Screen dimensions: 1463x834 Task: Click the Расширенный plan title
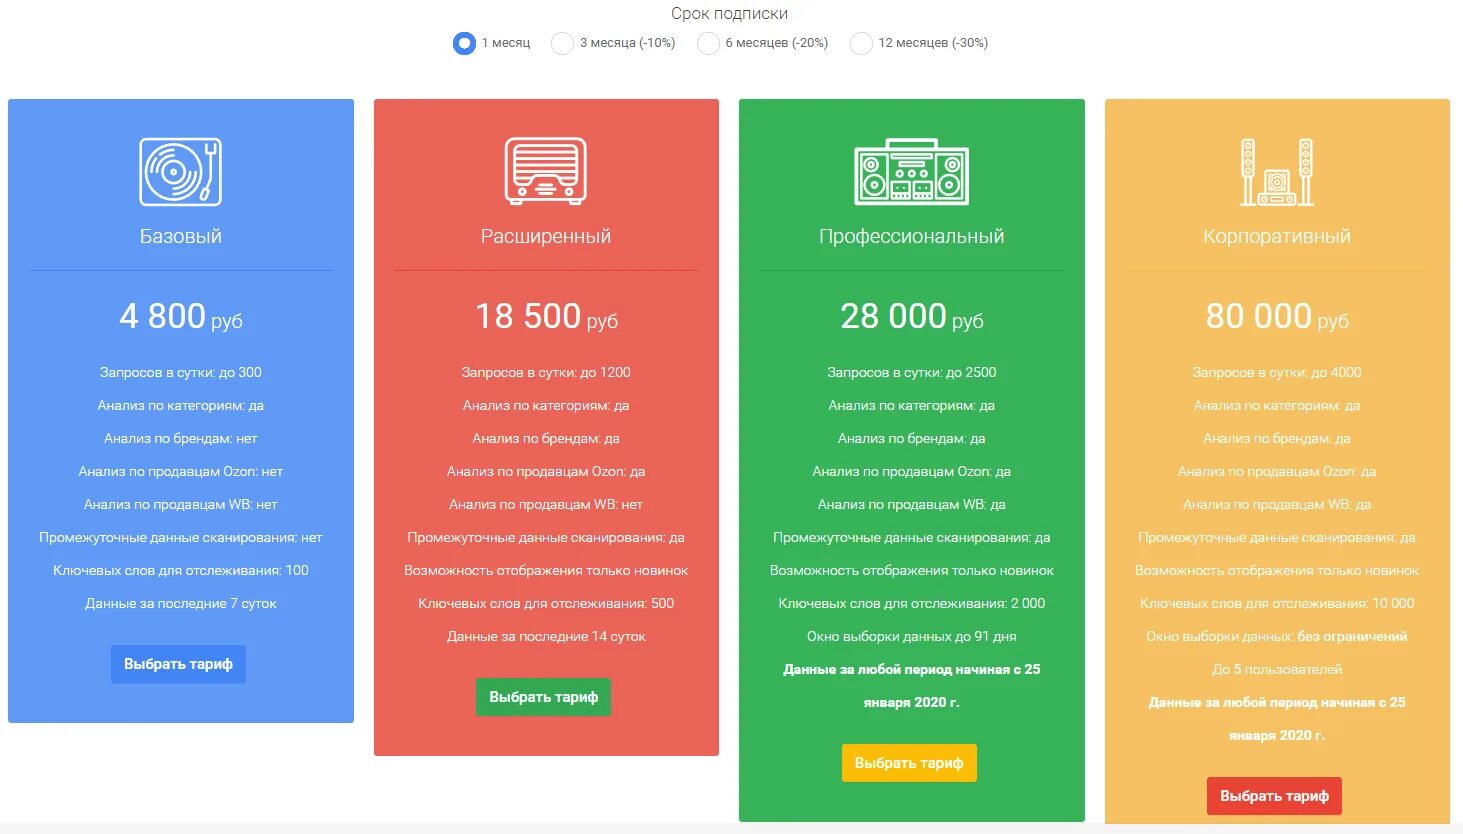[x=546, y=237]
